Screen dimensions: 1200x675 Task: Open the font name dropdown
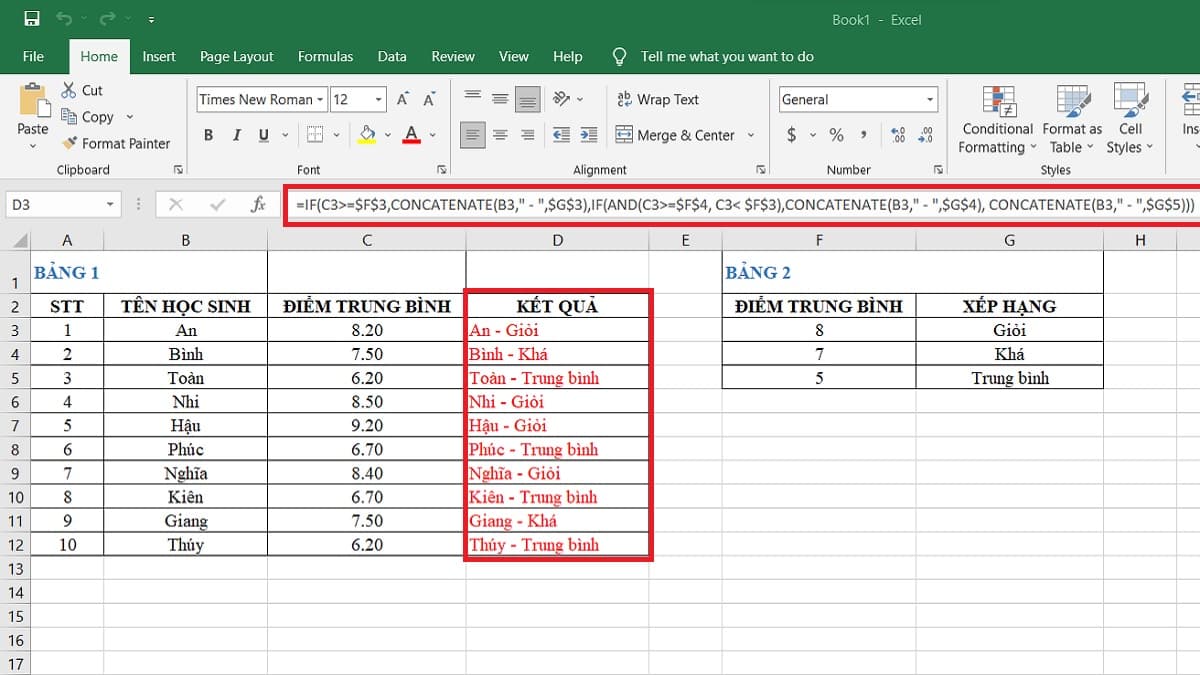pos(320,99)
